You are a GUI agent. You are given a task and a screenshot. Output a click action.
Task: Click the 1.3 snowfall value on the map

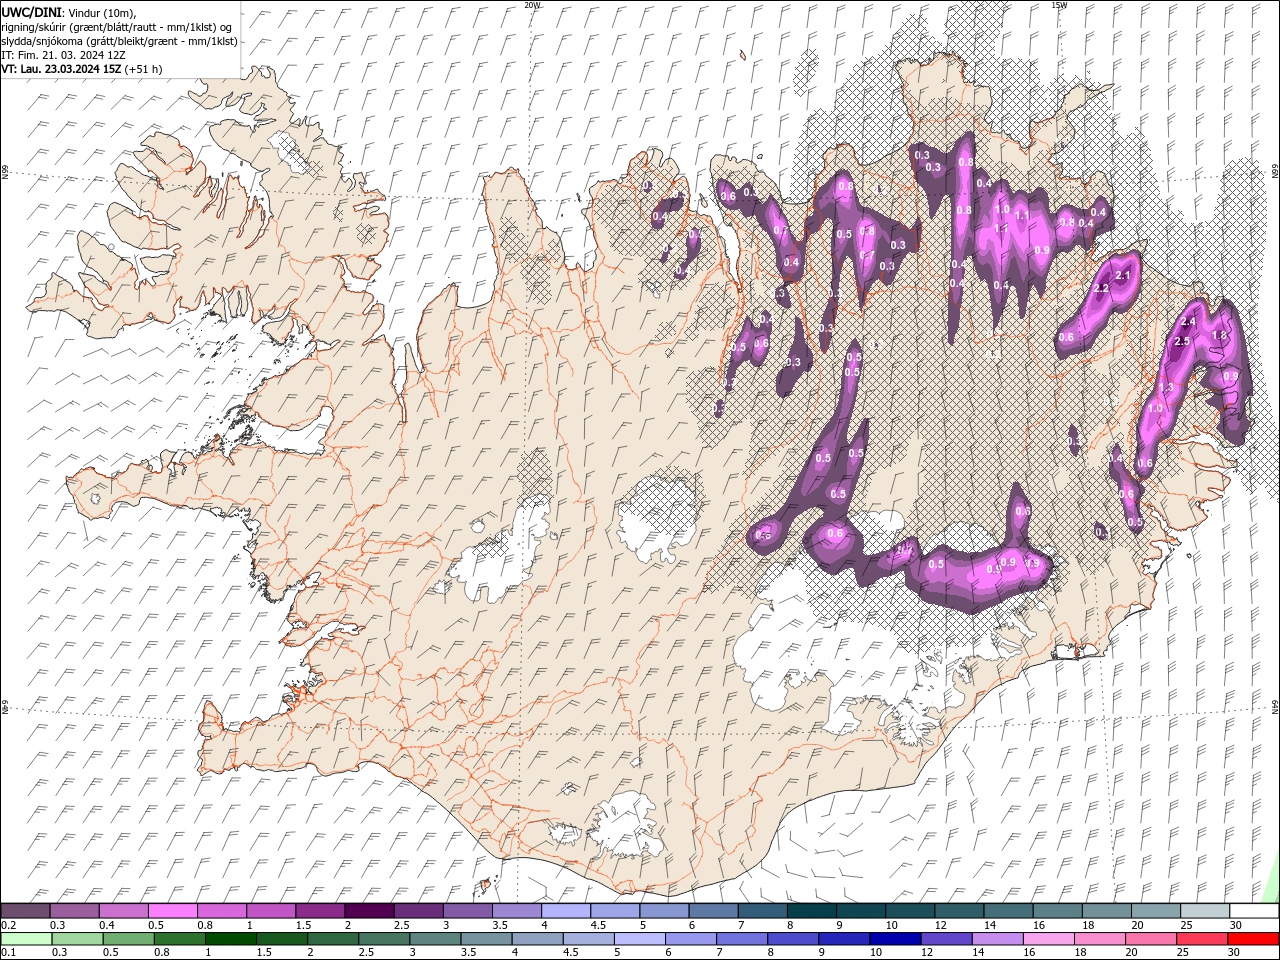1166,387
